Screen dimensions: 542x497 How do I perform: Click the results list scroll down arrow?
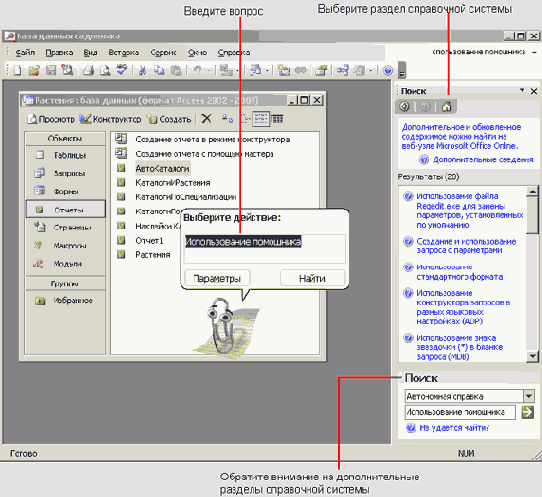pos(532,356)
